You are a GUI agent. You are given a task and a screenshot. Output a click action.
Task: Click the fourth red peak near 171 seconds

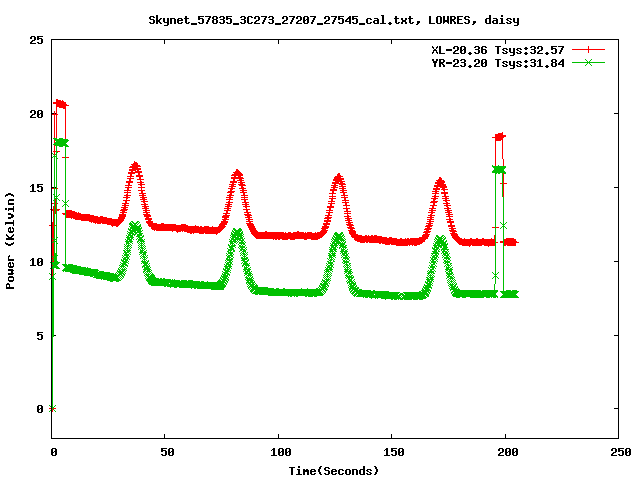click(x=440, y=182)
